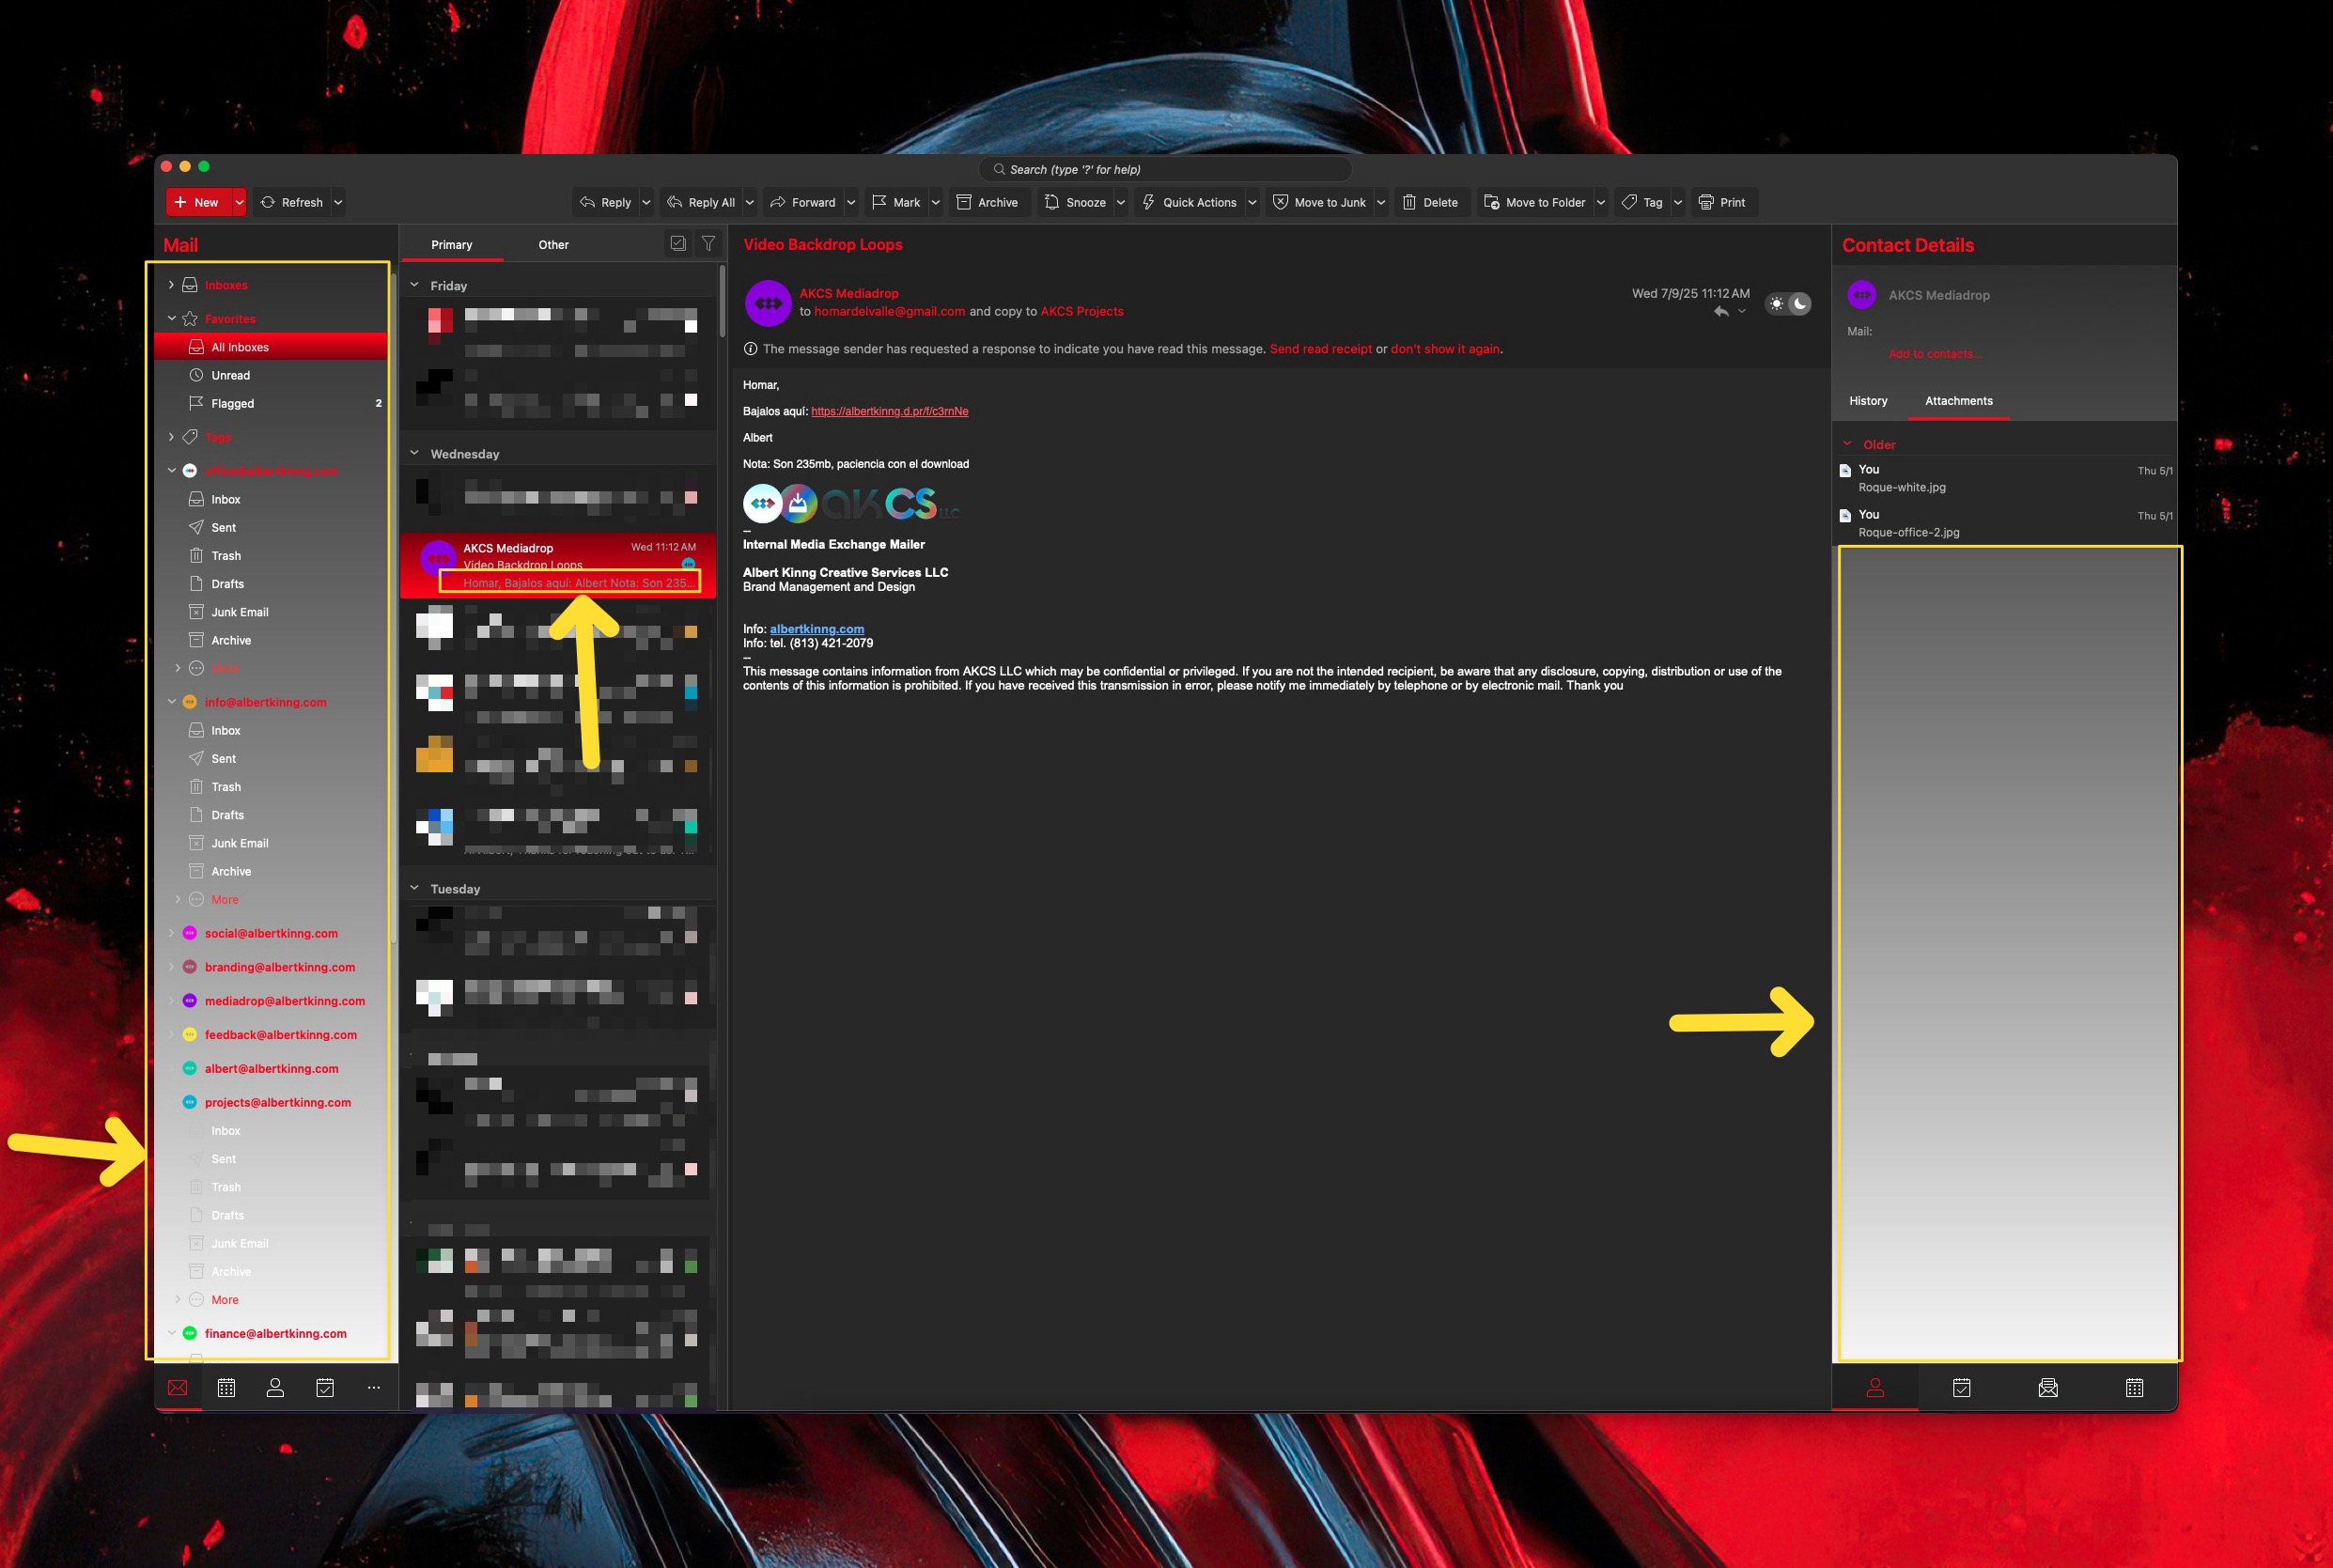Collapse the Friday message group

tap(414, 285)
